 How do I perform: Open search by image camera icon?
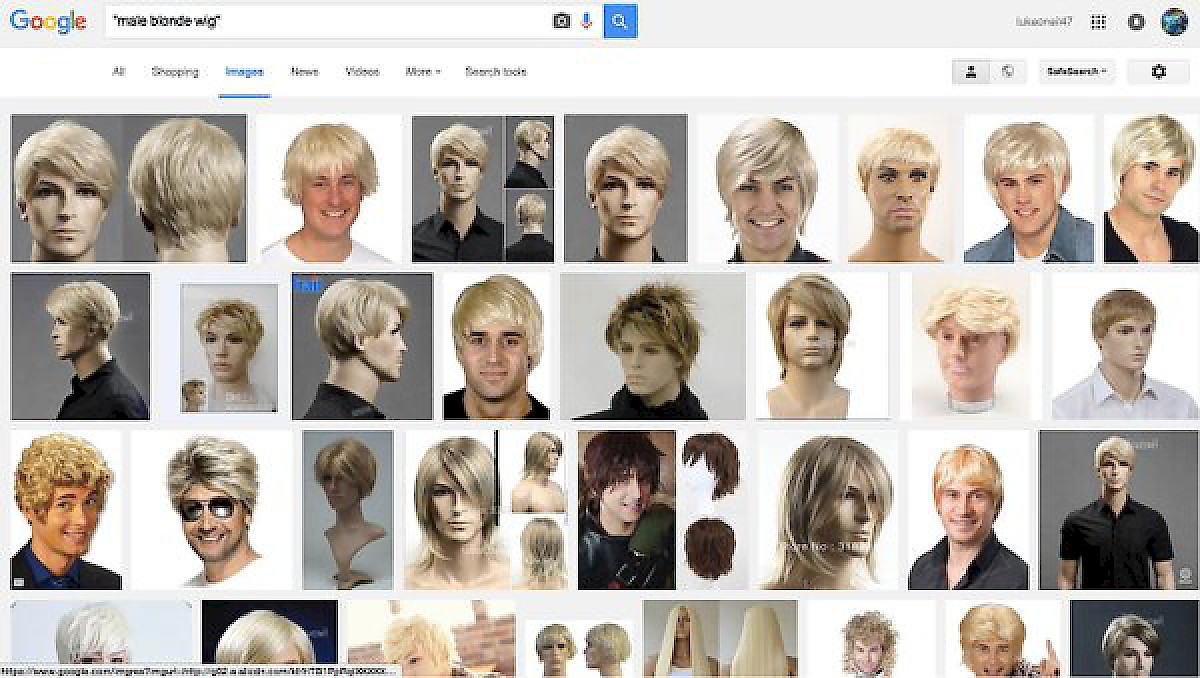[x=562, y=21]
